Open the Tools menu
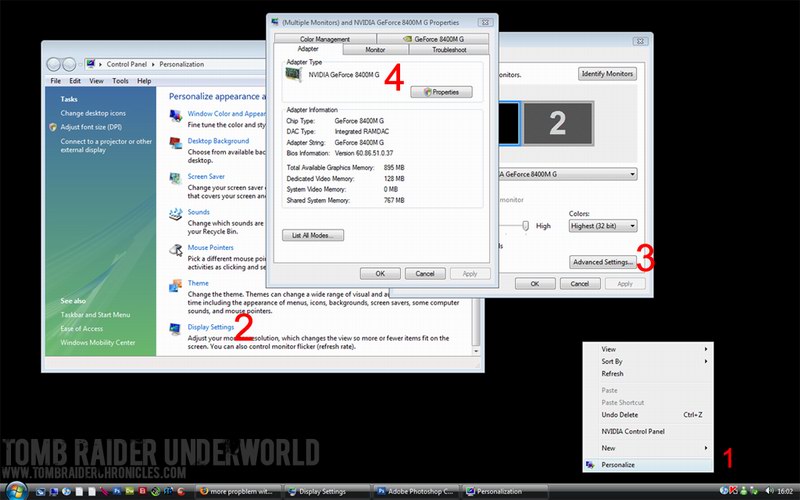Image resolution: width=800 pixels, height=500 pixels. click(120, 81)
